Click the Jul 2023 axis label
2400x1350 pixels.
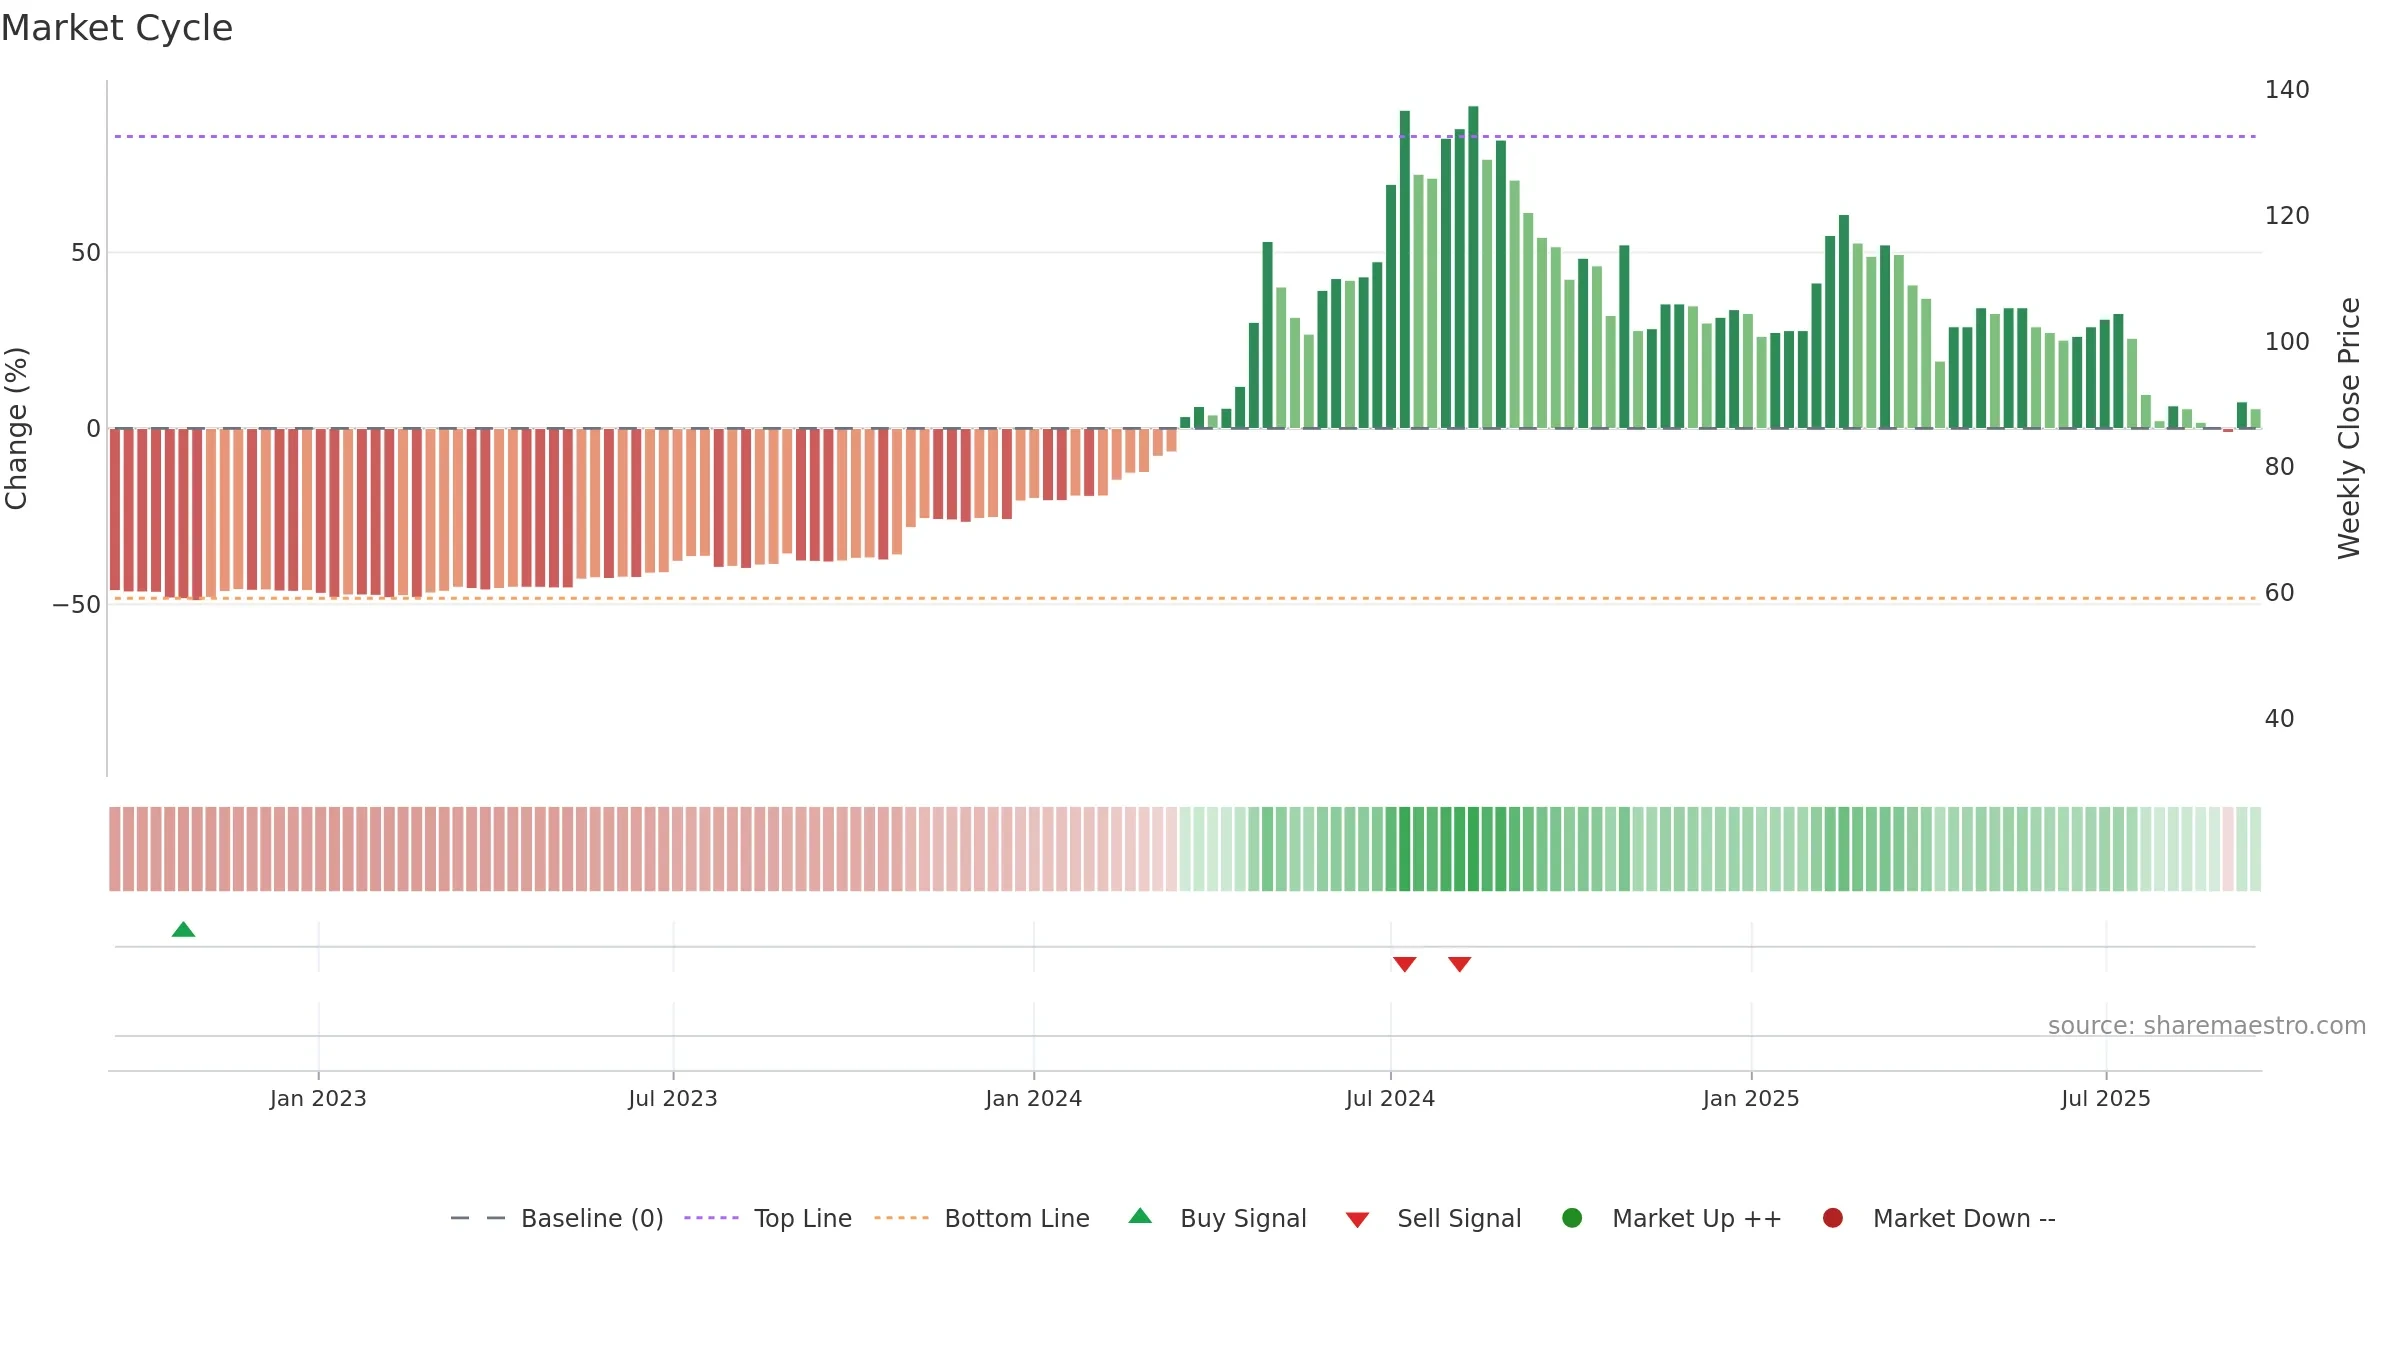click(x=673, y=1099)
